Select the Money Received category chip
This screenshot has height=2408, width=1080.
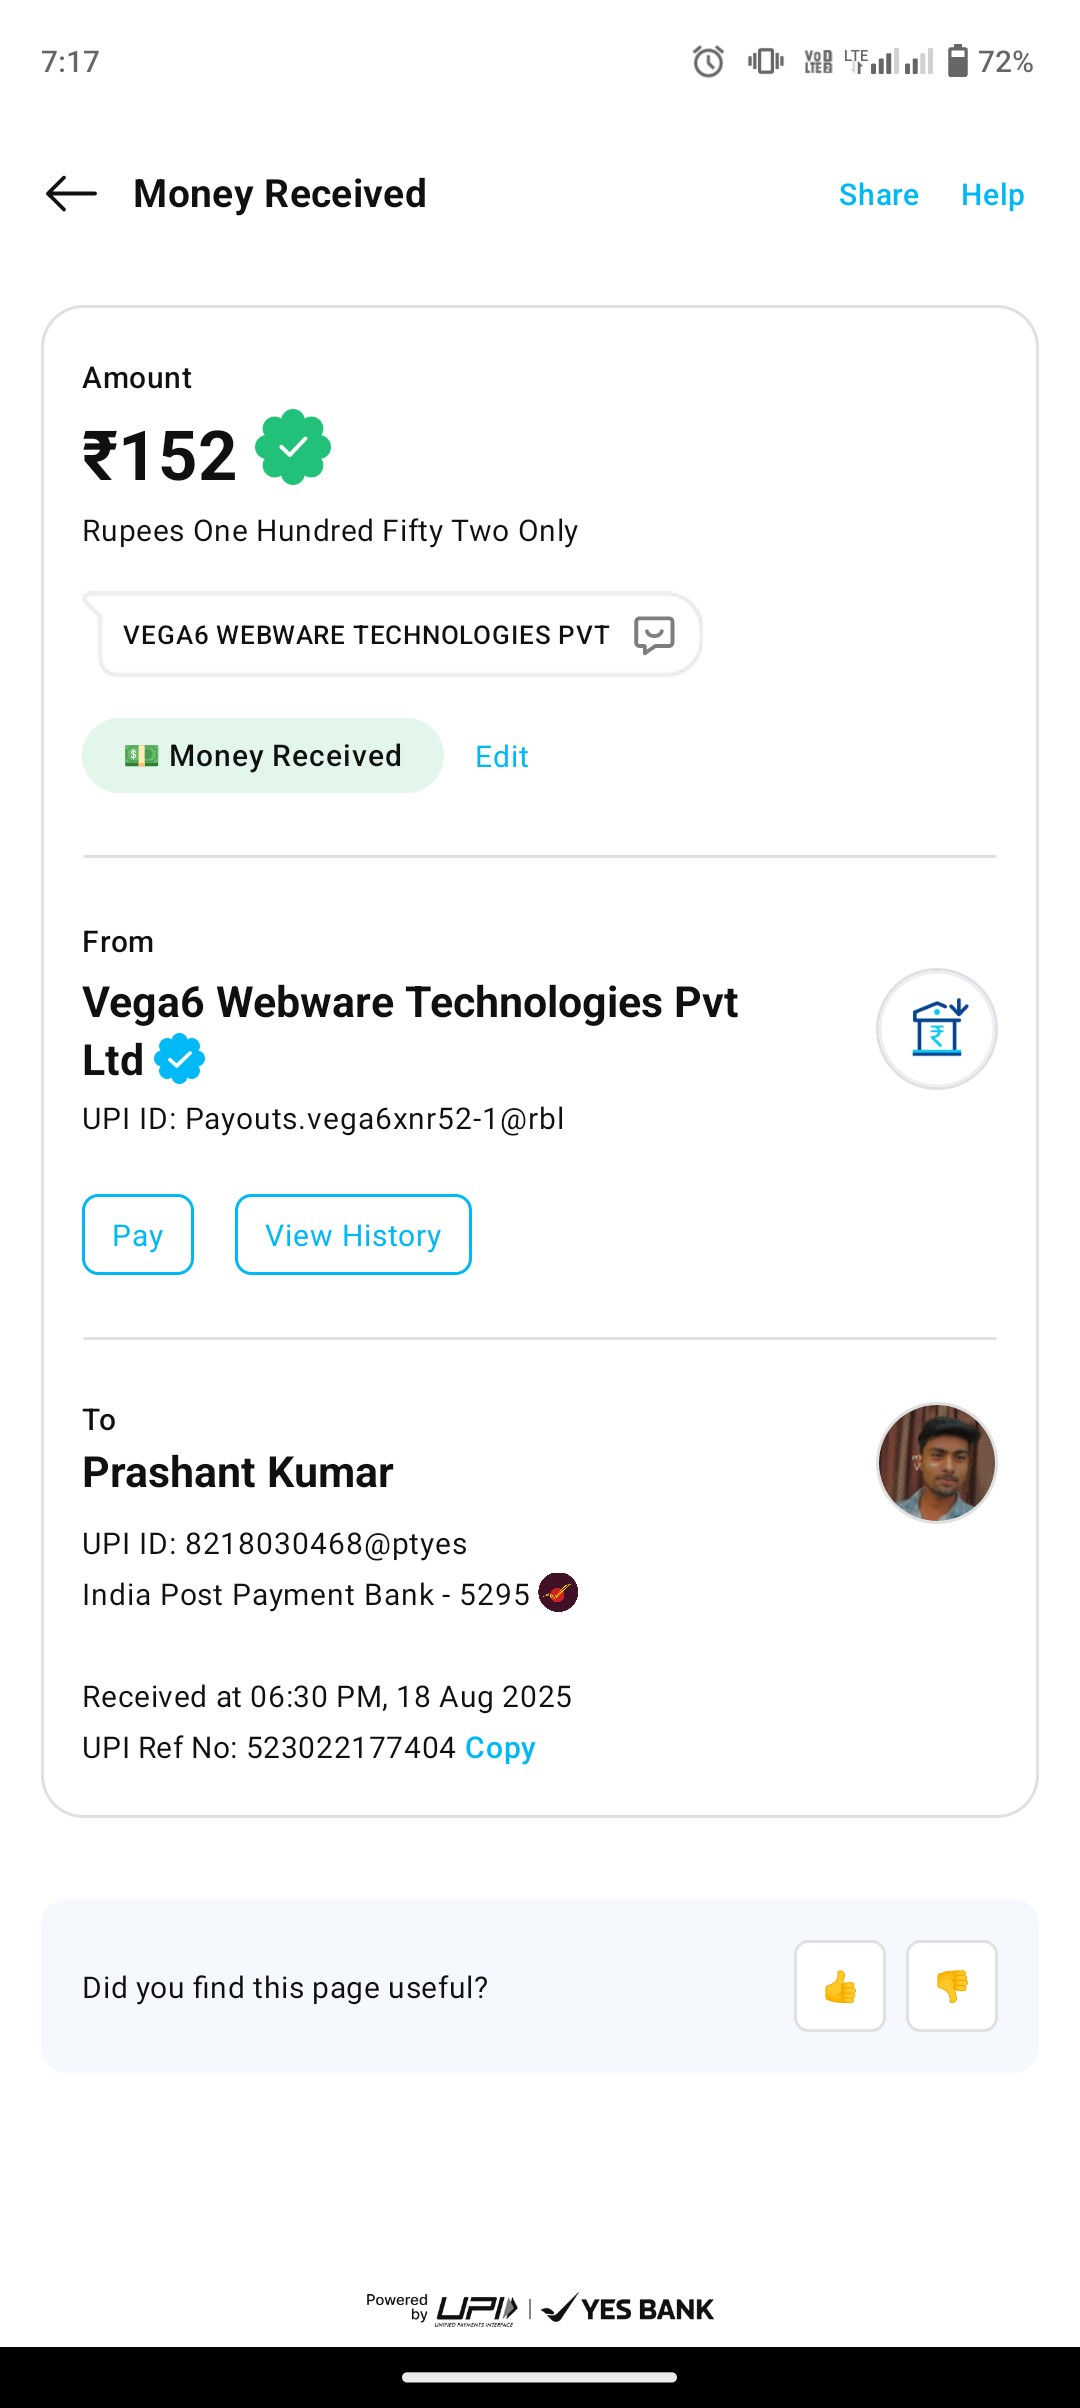pyautogui.click(x=263, y=756)
